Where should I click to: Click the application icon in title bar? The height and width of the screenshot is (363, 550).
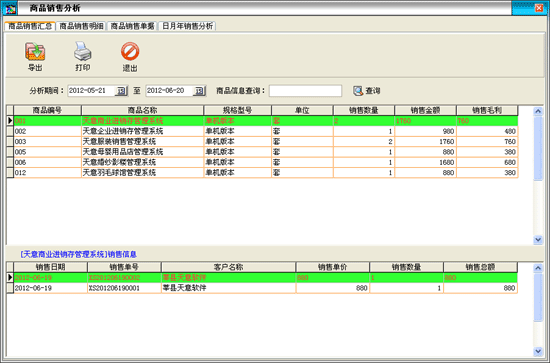point(10,8)
